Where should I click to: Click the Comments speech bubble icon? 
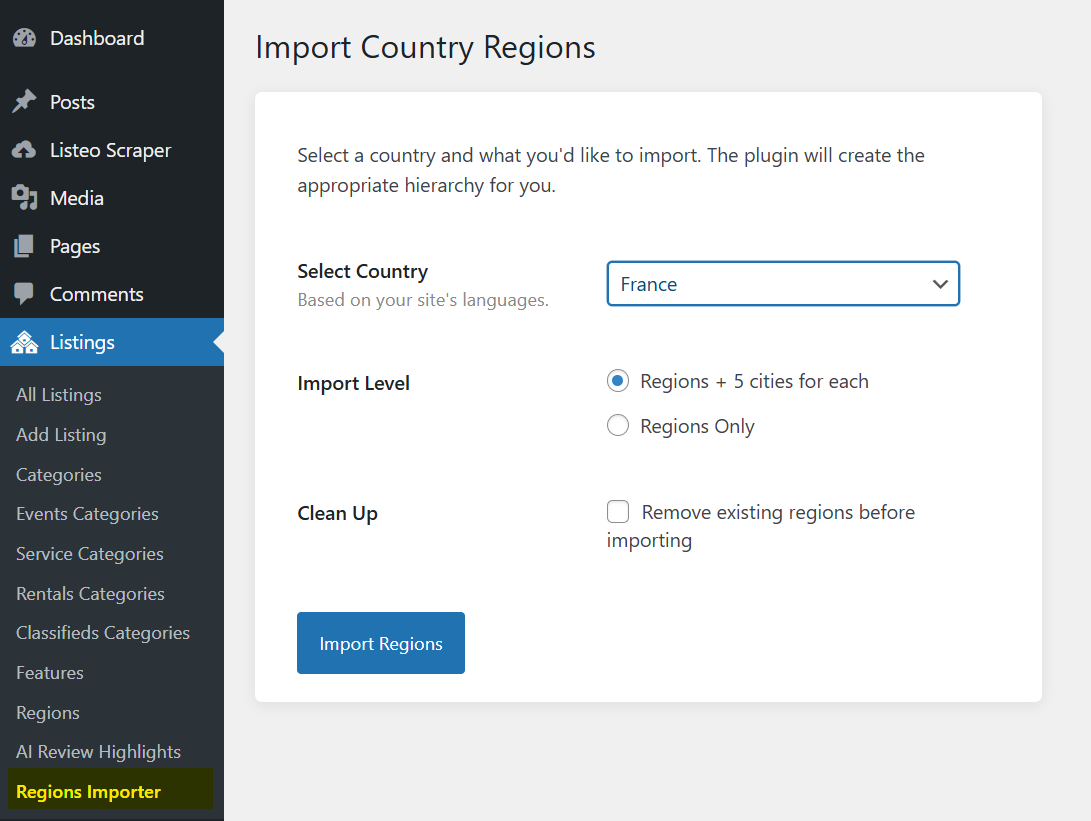click(24, 294)
